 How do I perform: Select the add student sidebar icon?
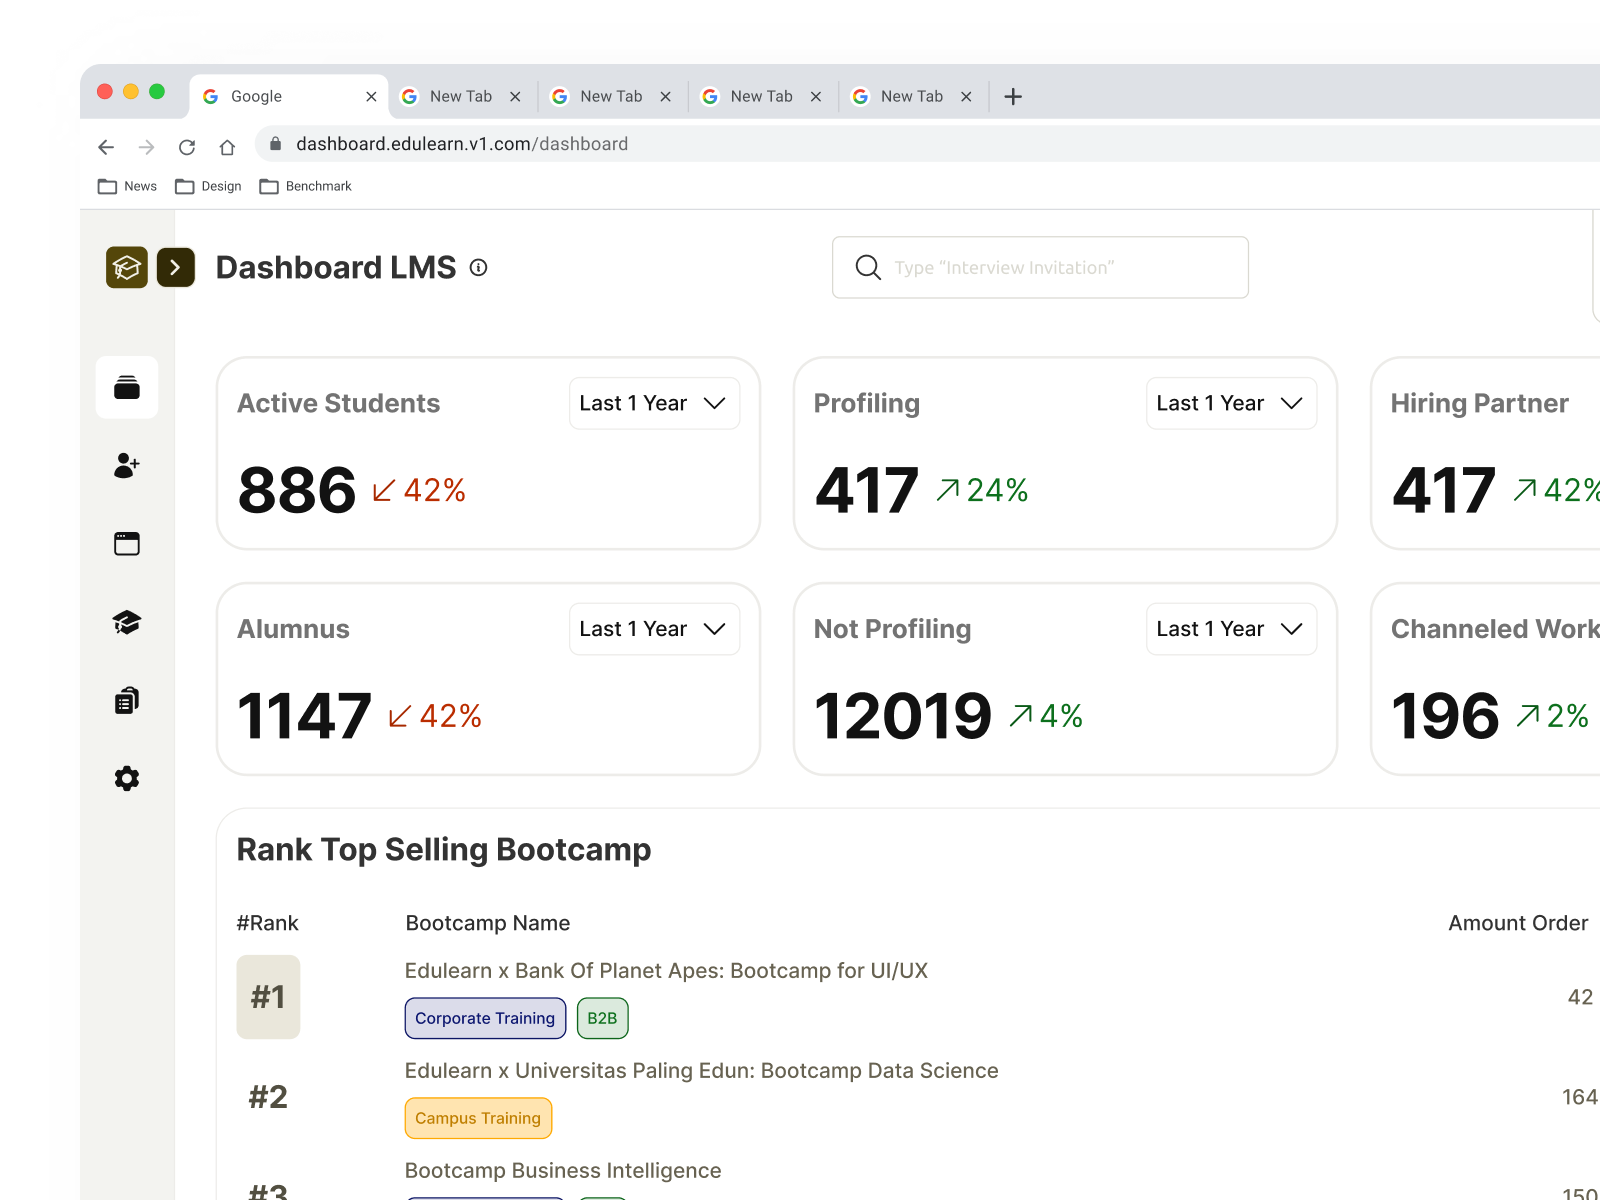click(x=126, y=465)
